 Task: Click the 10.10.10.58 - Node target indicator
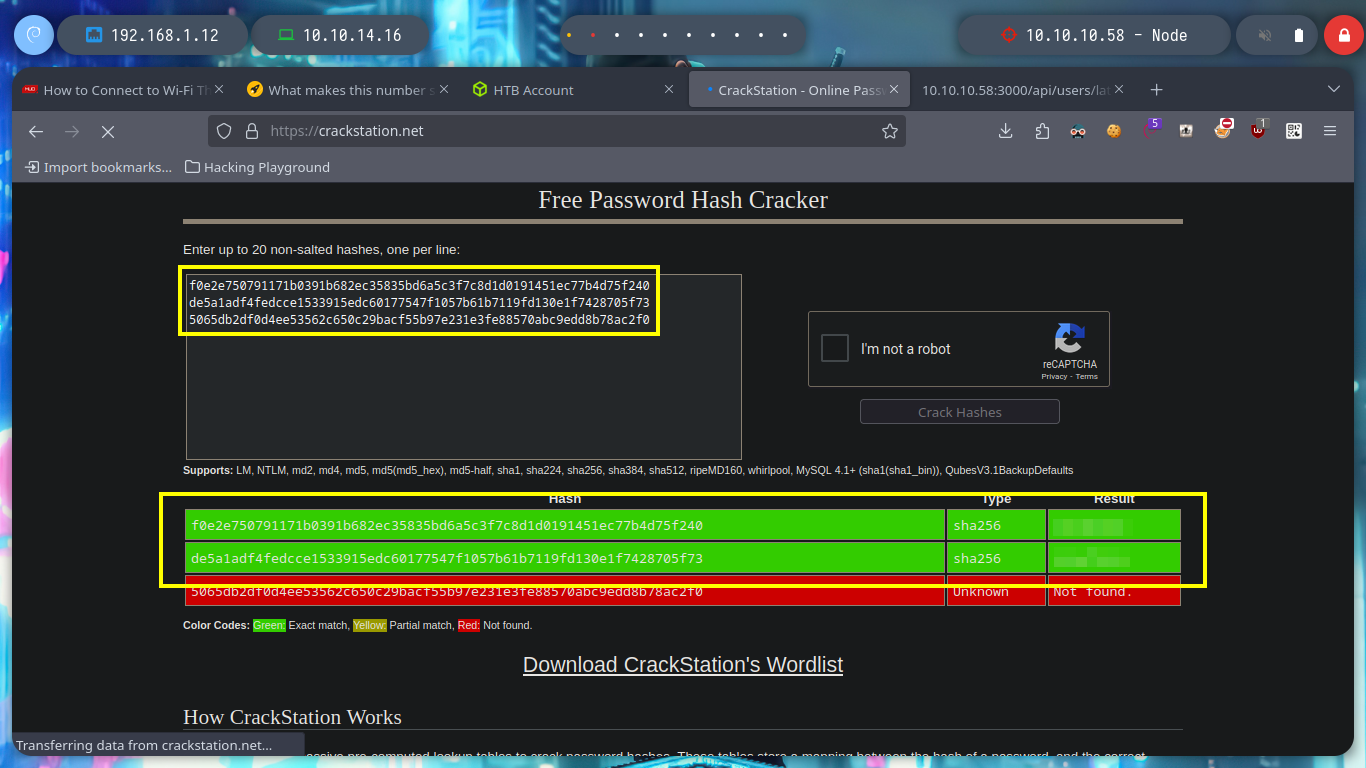point(1095,35)
